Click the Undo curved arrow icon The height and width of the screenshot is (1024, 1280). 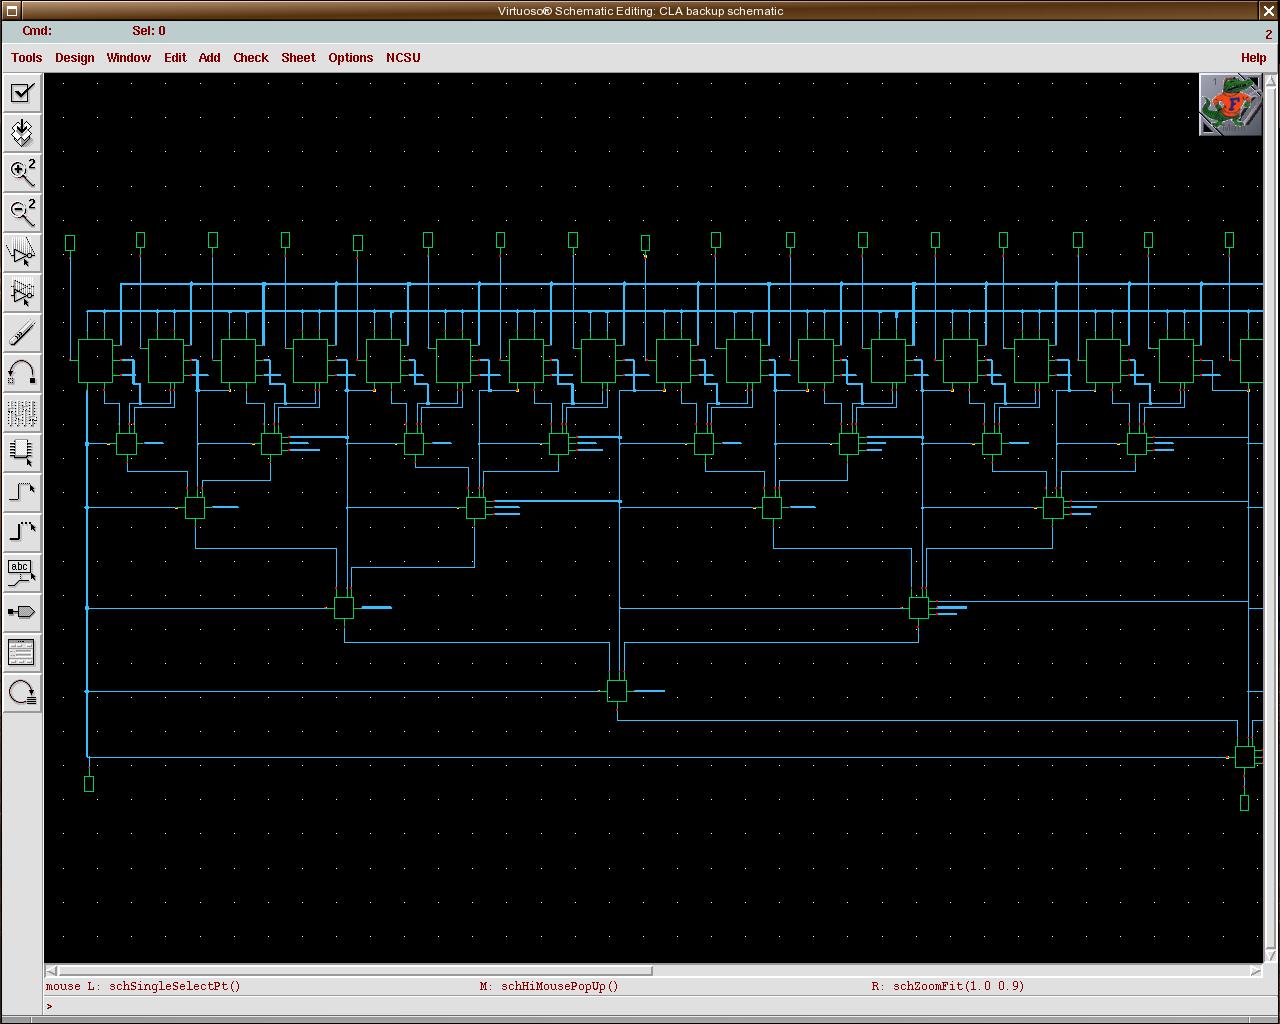click(22, 372)
